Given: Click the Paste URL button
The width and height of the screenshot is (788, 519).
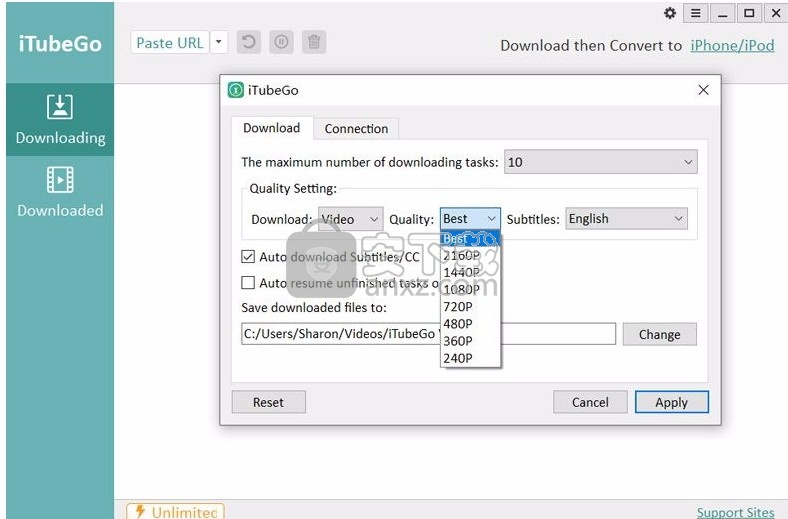Looking at the screenshot, I should pyautogui.click(x=170, y=43).
